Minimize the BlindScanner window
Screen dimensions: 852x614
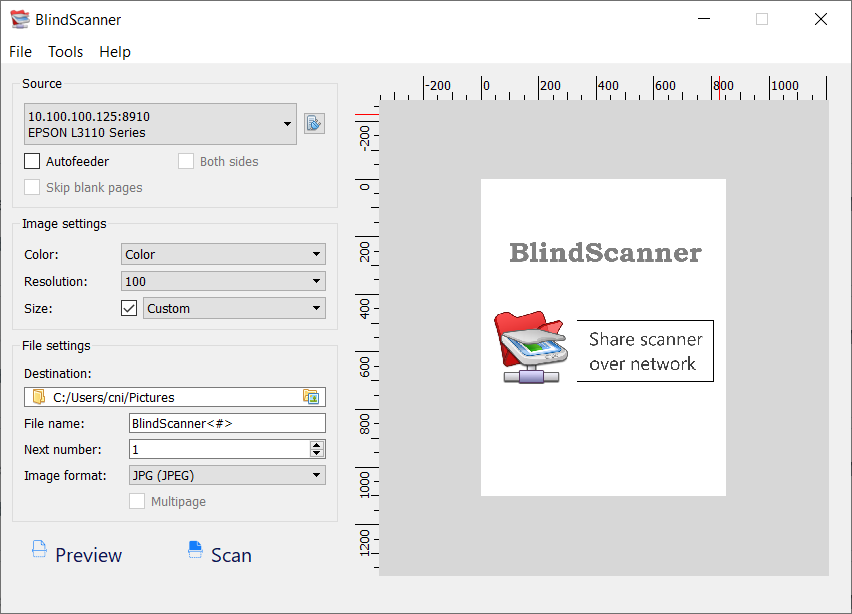pyautogui.click(x=704, y=19)
